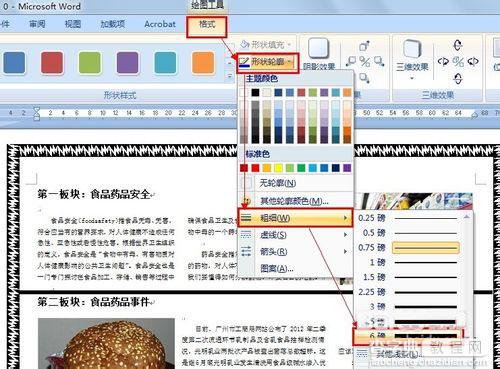Click the shape fill paint bucket icon

click(245, 44)
